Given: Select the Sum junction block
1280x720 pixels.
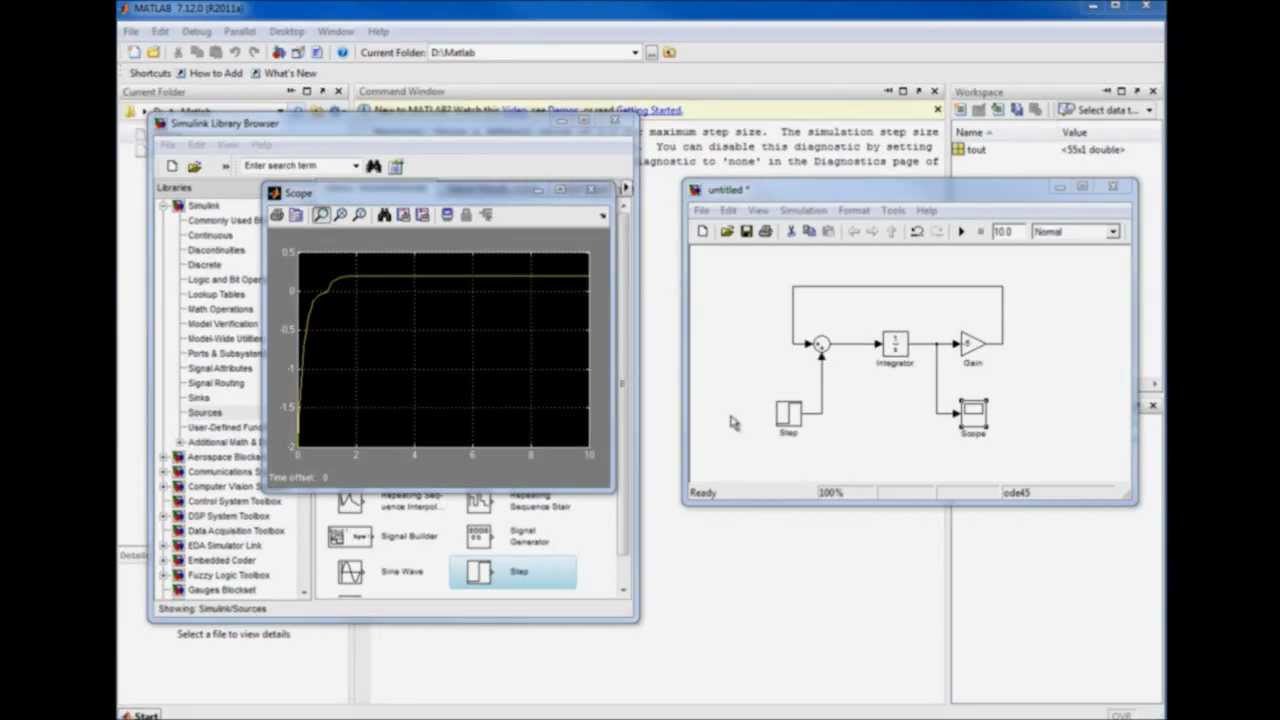Looking at the screenshot, I should (x=820, y=344).
